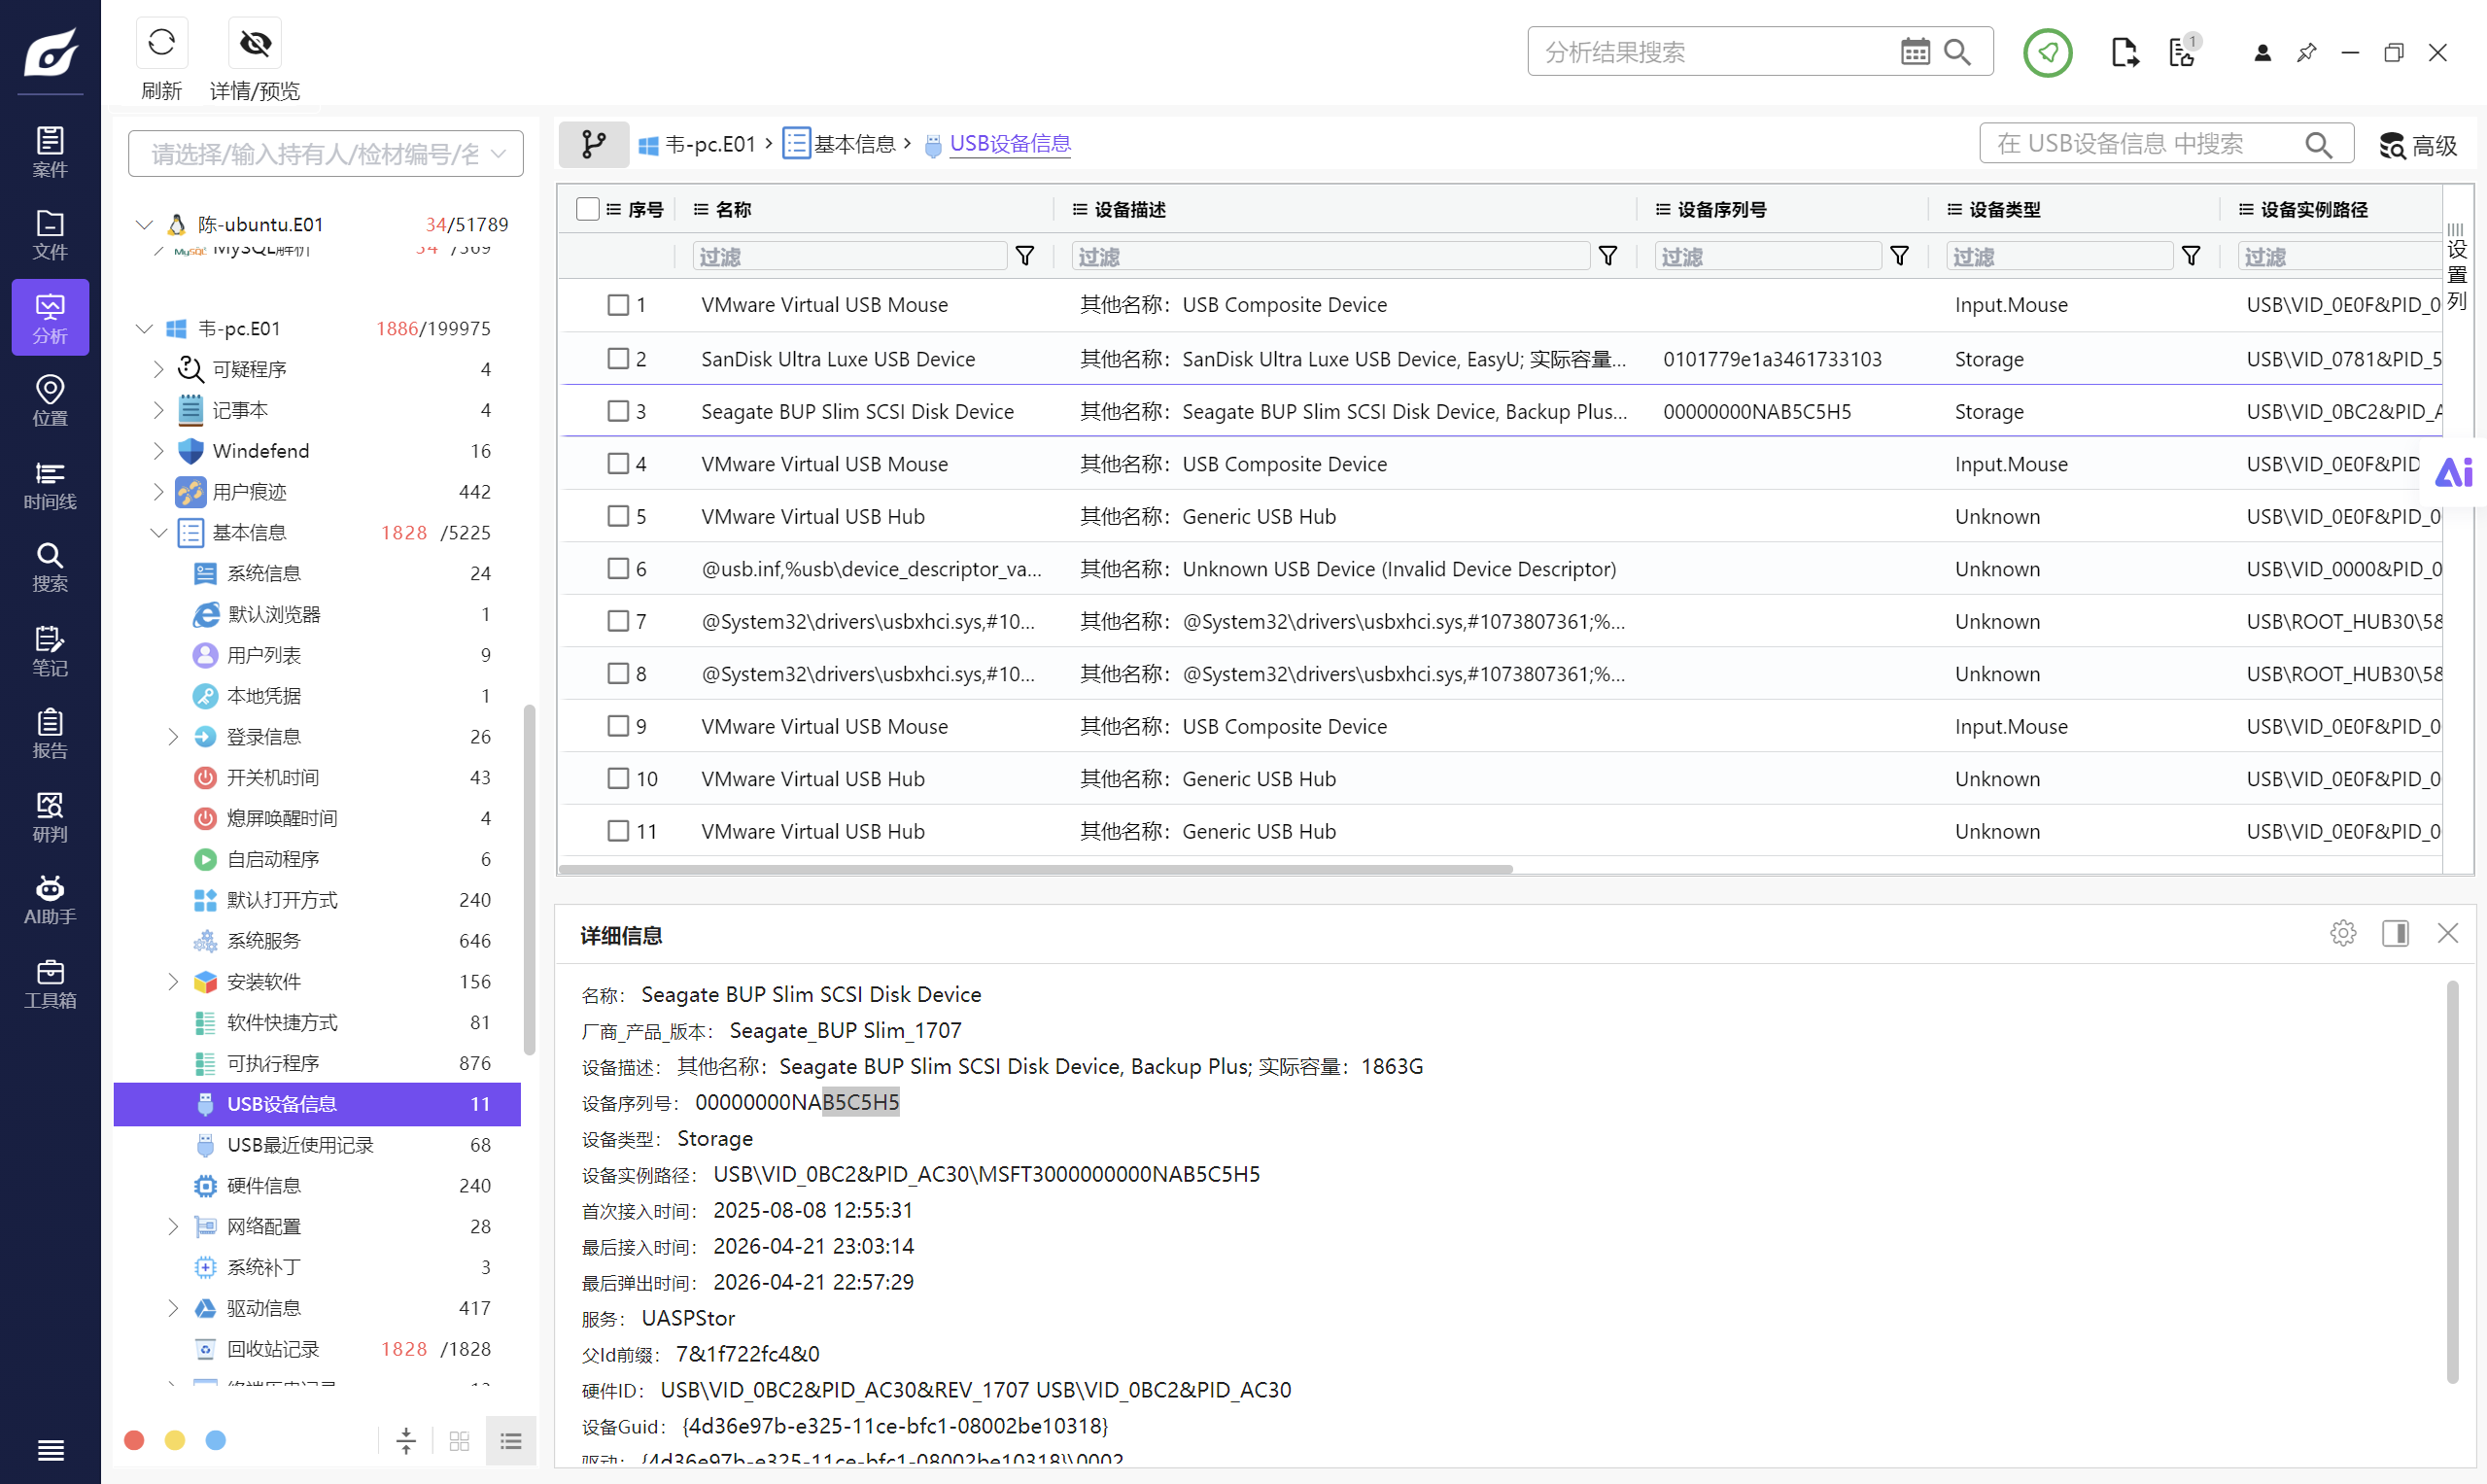The width and height of the screenshot is (2487, 1484).
Task: Click the calendar icon in search box
Action: (1915, 52)
